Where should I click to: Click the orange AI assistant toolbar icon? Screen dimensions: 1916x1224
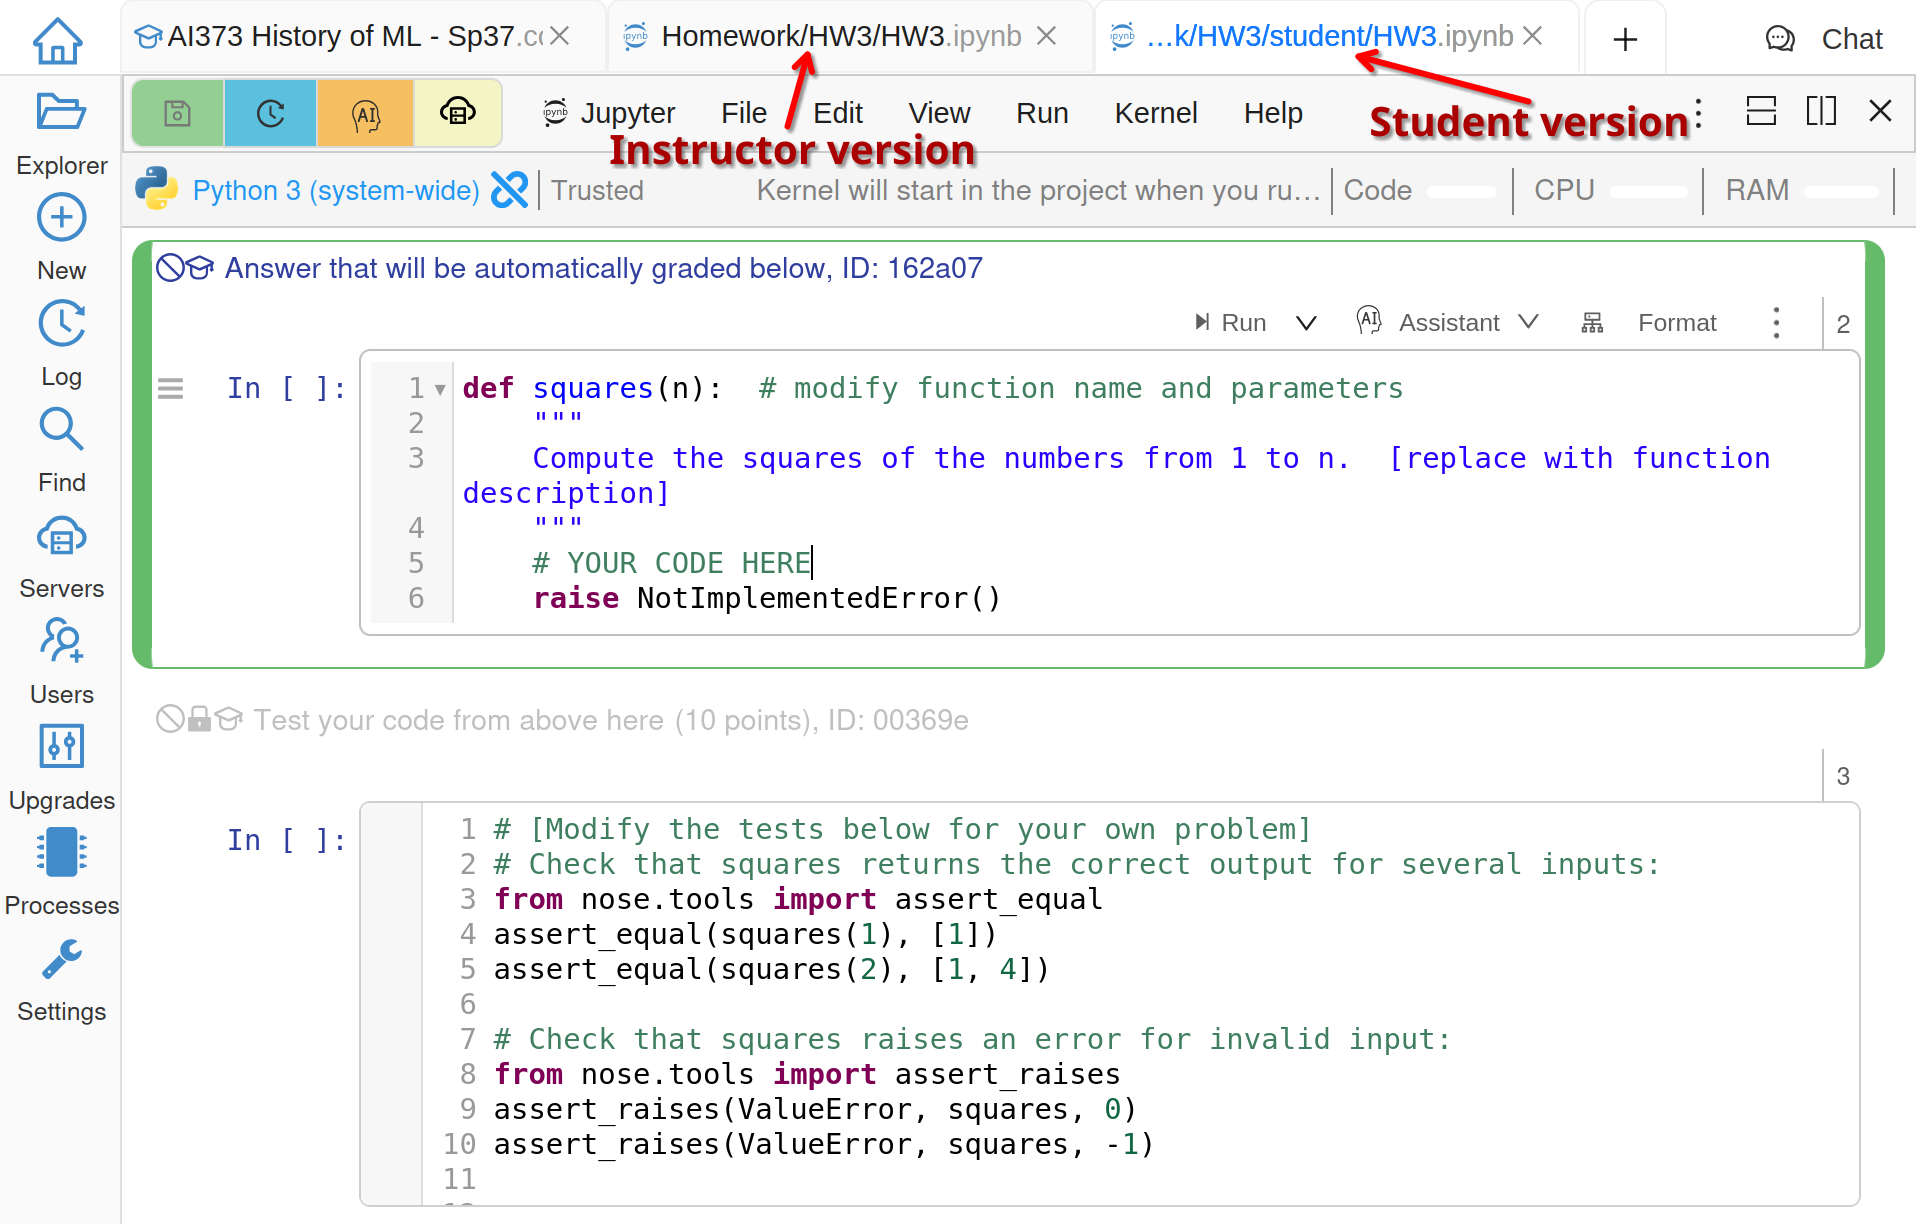point(365,114)
